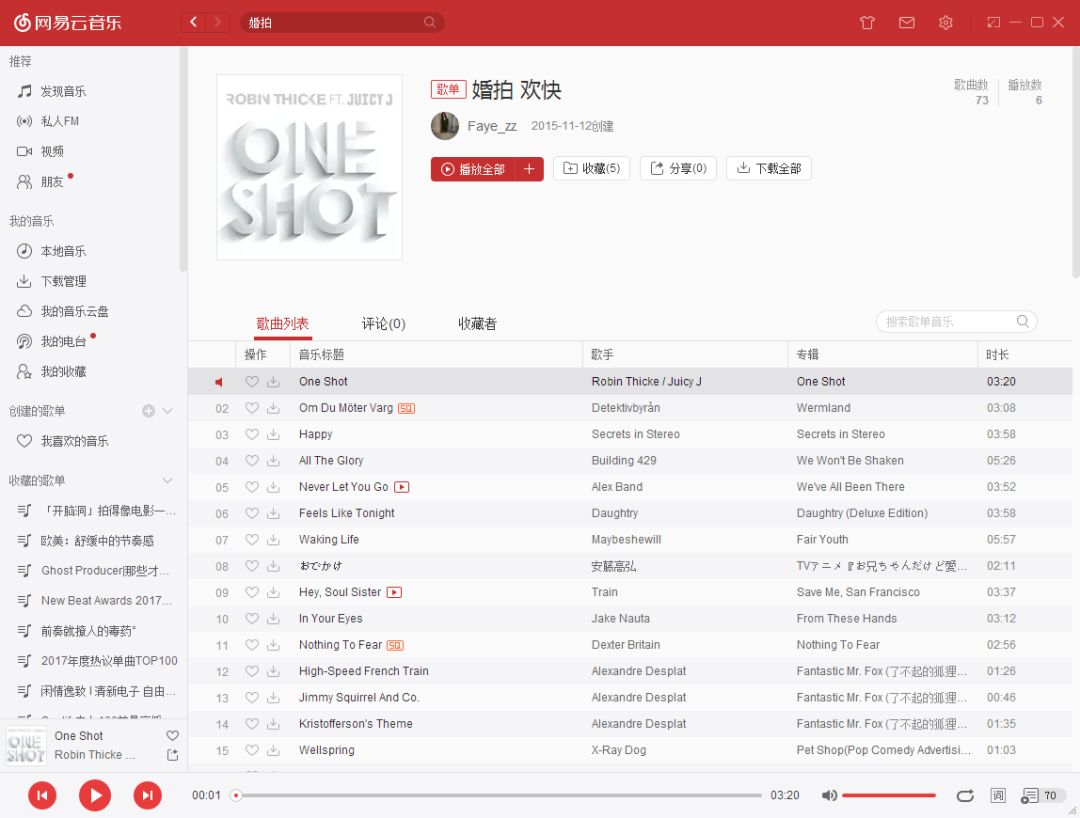
Task: Like Waking Life heart
Action: click(x=252, y=540)
